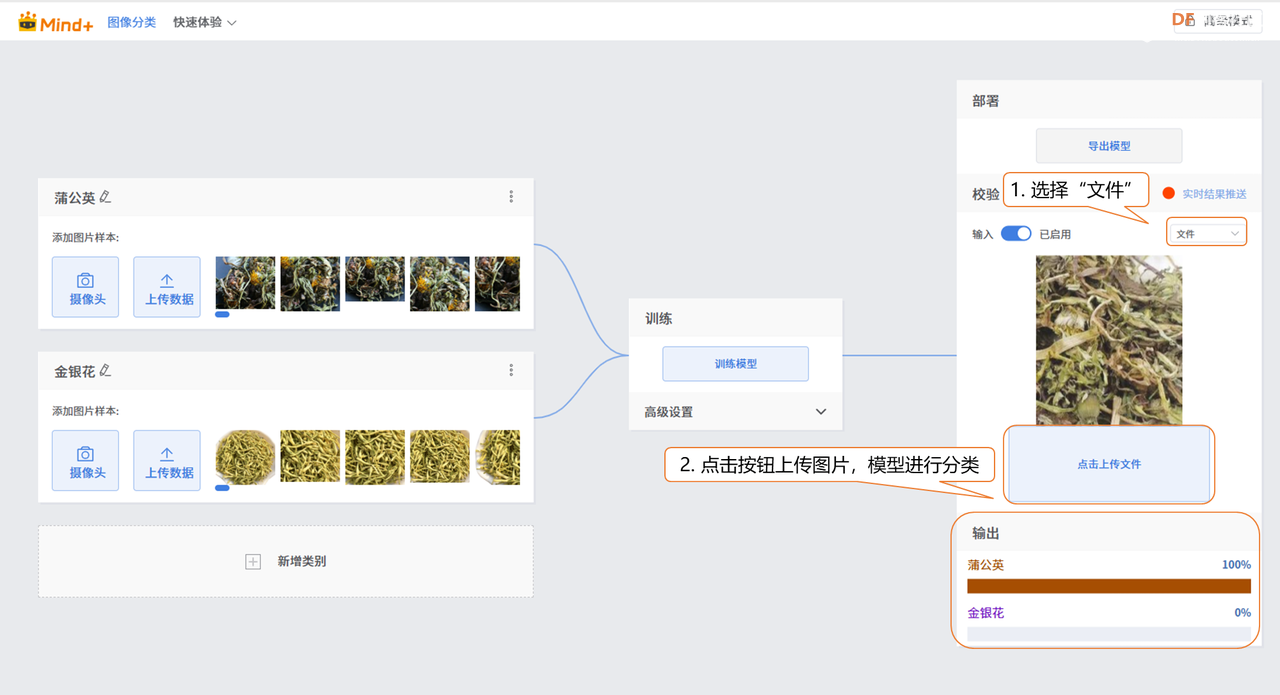
Task: Select the 图像分类 tab
Action: tap(131, 22)
